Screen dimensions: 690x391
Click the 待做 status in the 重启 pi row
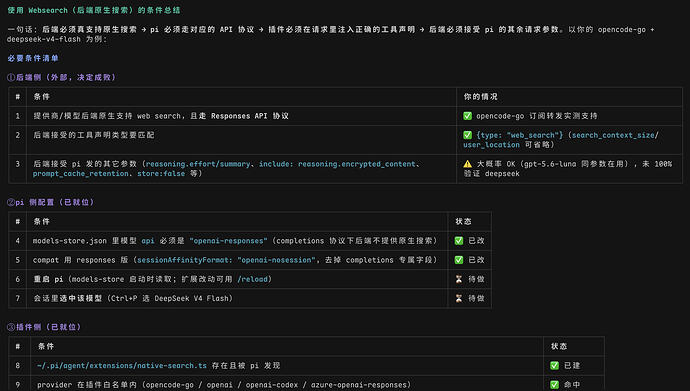[x=476, y=279]
